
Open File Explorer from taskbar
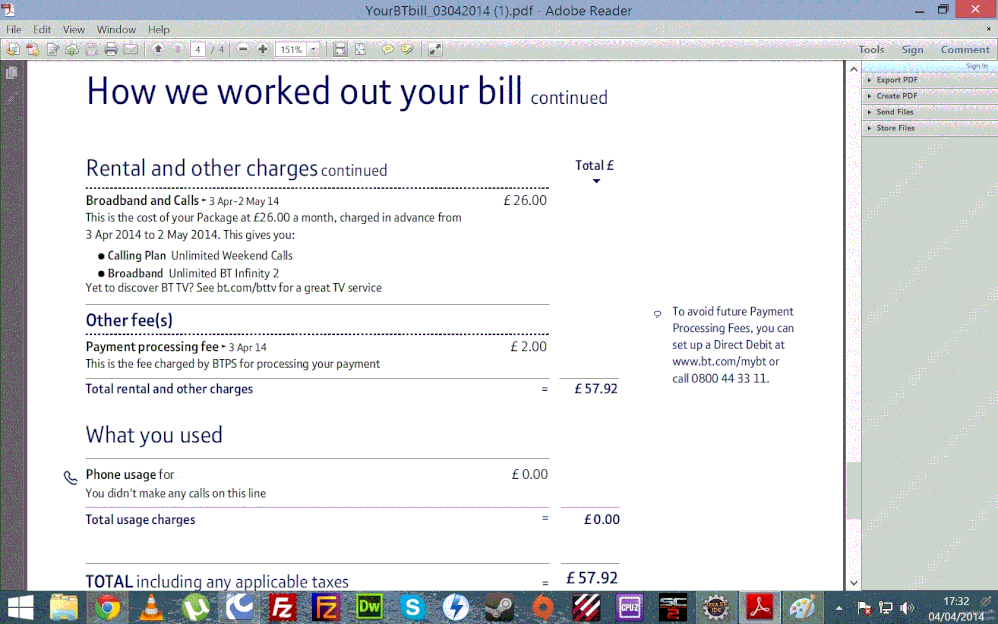tap(64, 607)
